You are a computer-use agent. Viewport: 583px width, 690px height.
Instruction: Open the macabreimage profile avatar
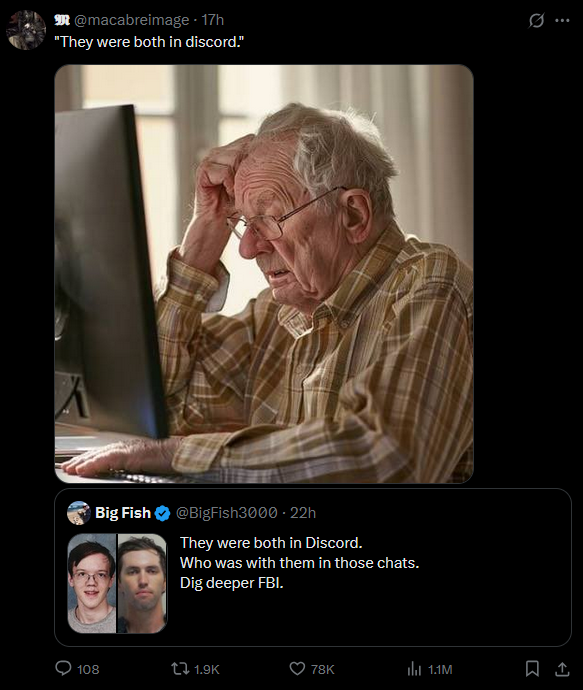click(x=26, y=30)
